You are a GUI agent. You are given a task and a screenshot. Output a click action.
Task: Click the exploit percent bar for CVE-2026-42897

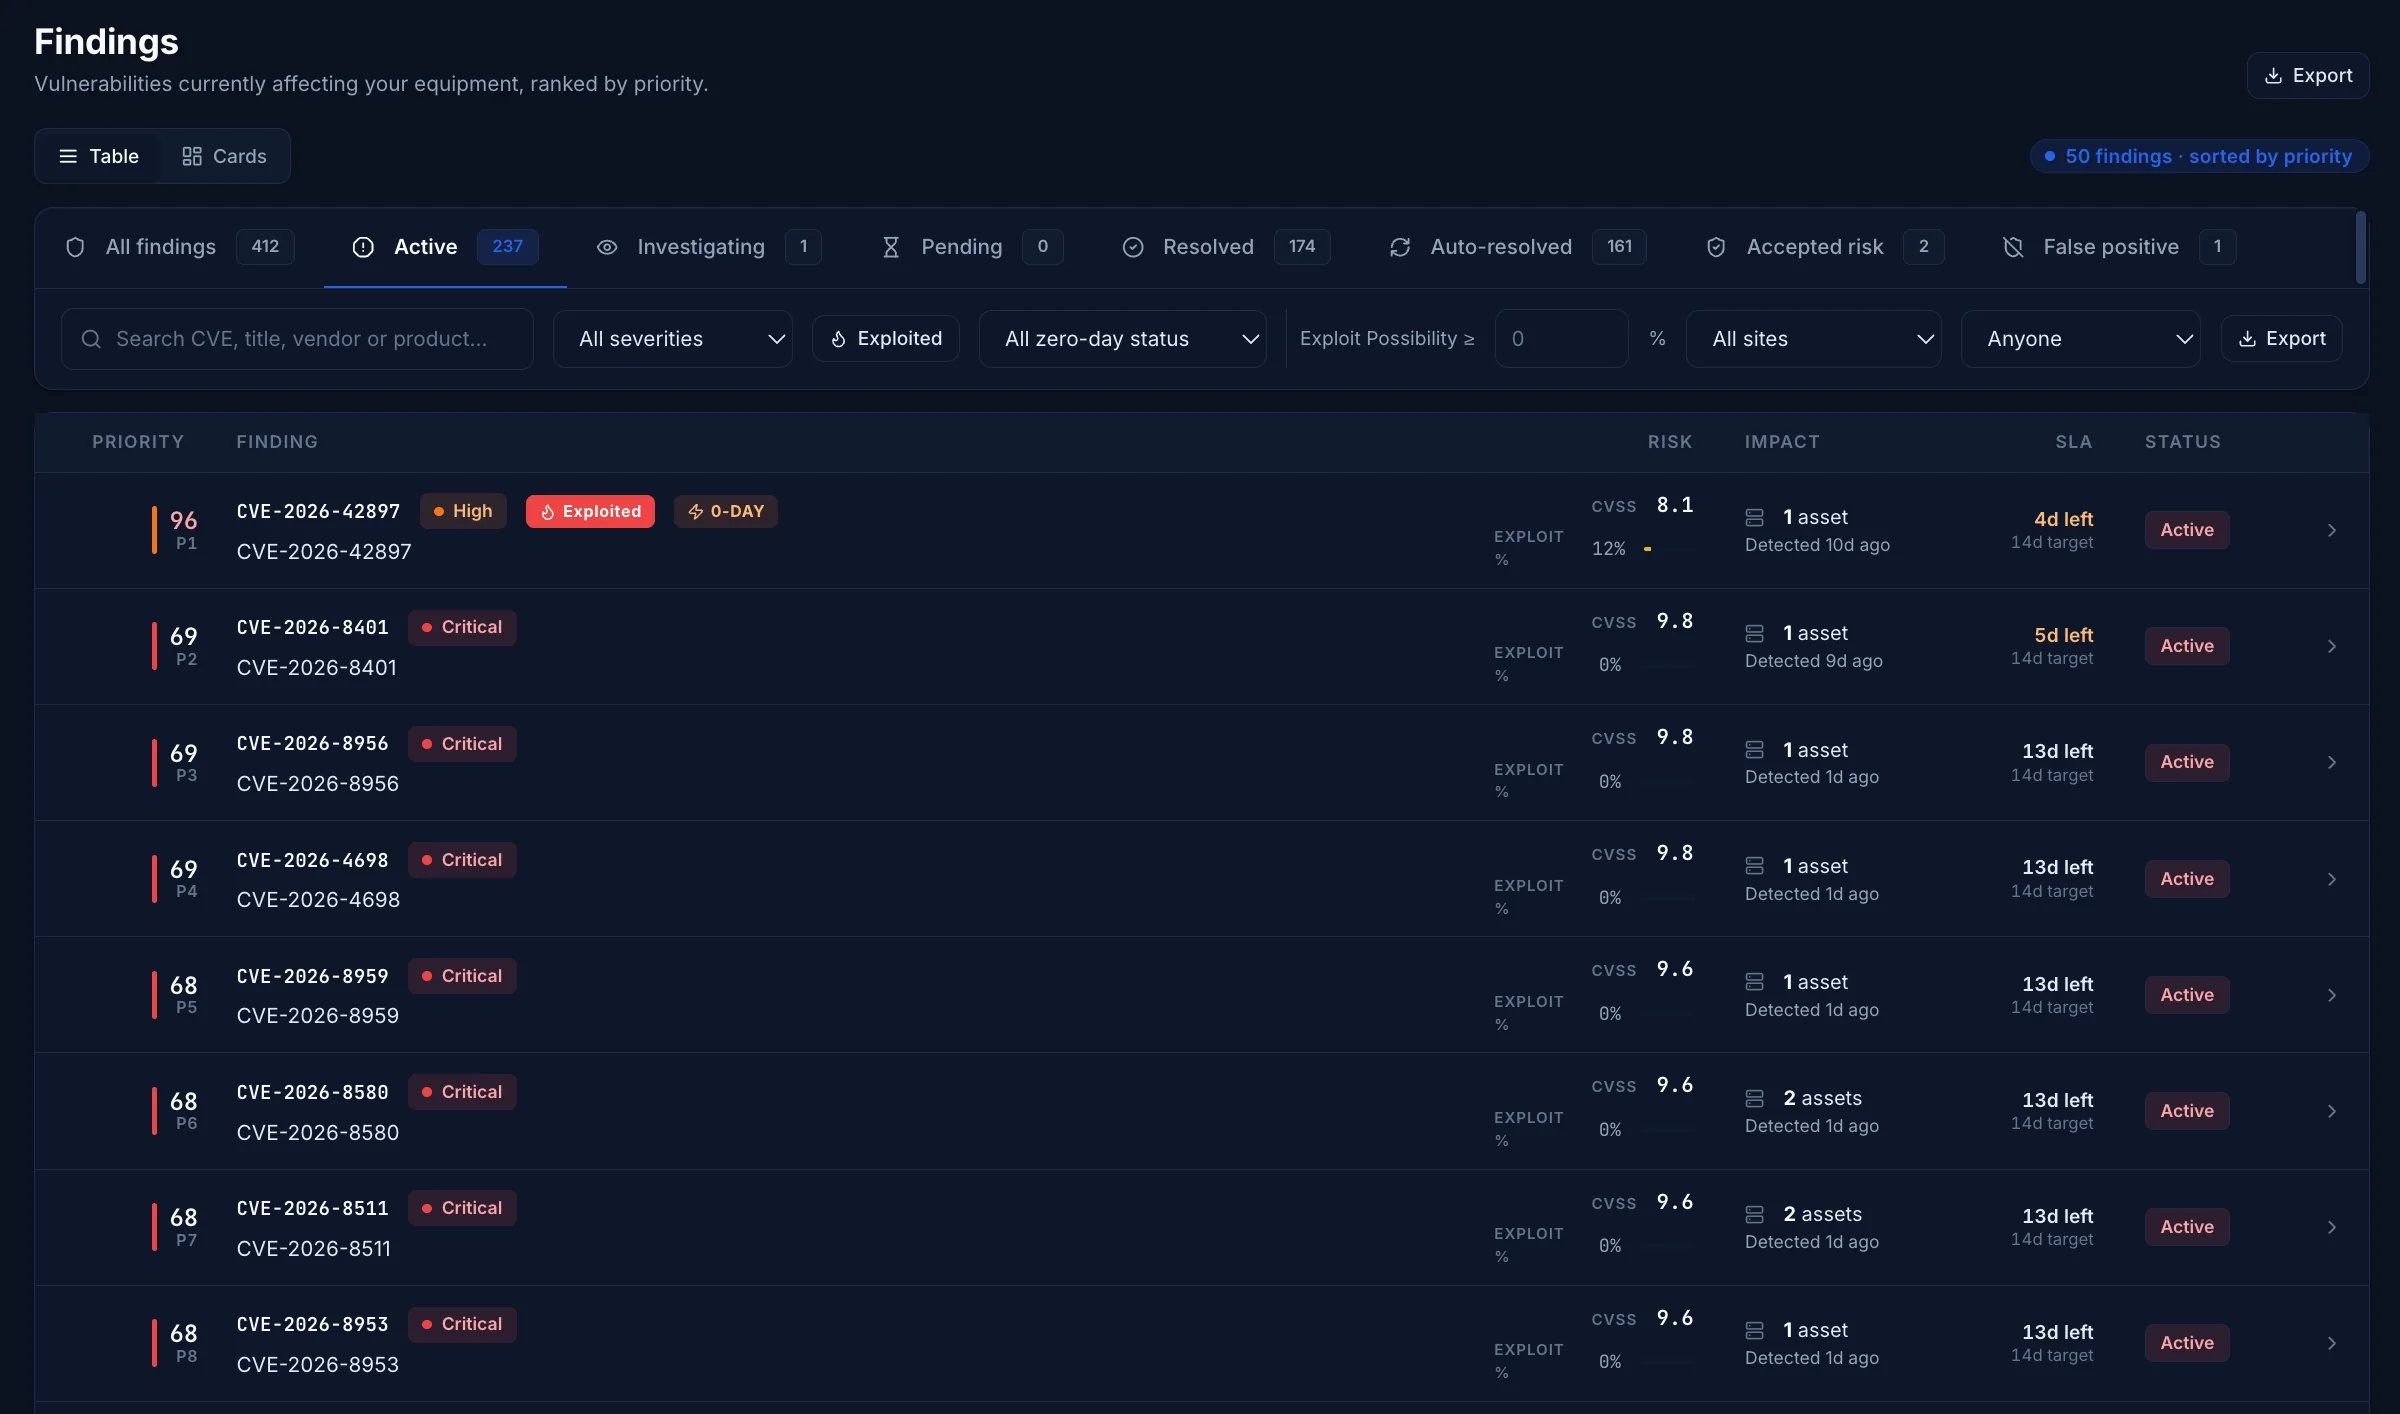tap(1668, 549)
